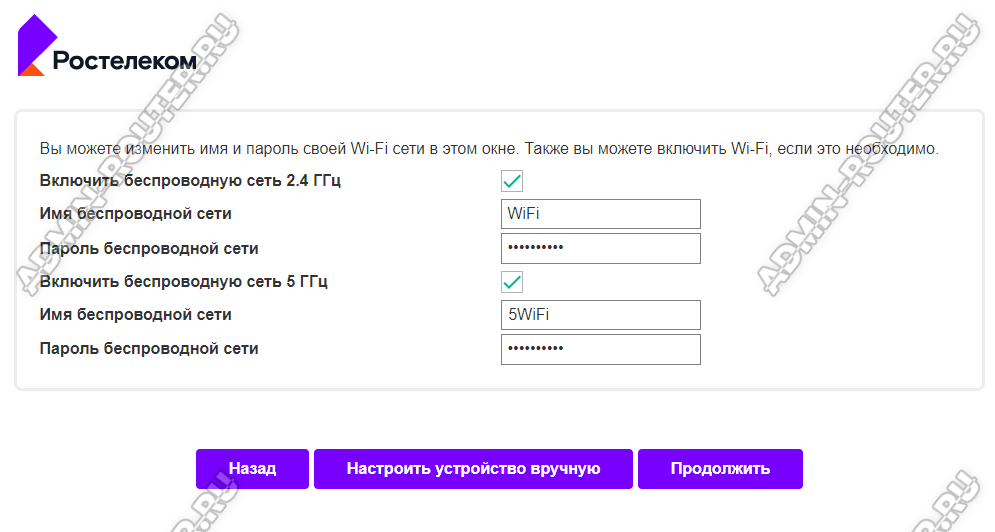Click the Ростелеком brand name text
The width and height of the screenshot is (995, 532).
pos(124,62)
